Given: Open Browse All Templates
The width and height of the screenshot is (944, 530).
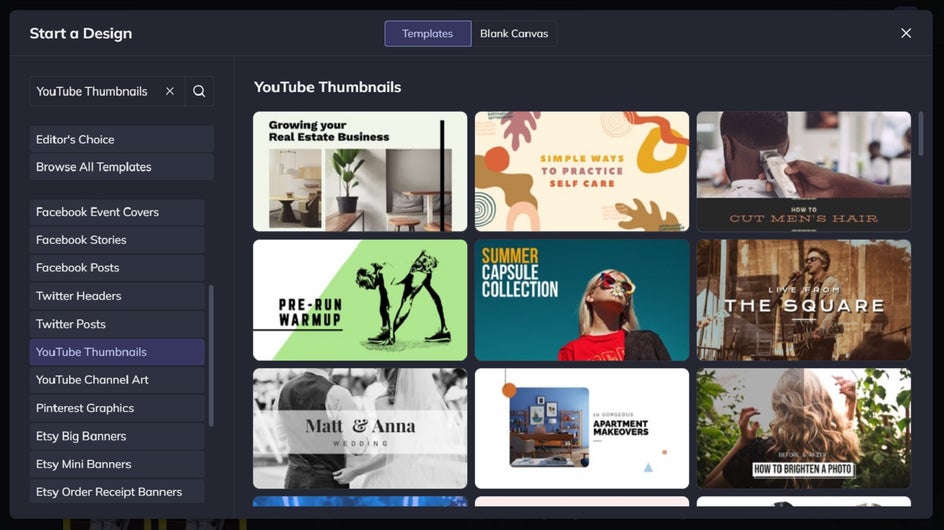Looking at the screenshot, I should point(121,167).
